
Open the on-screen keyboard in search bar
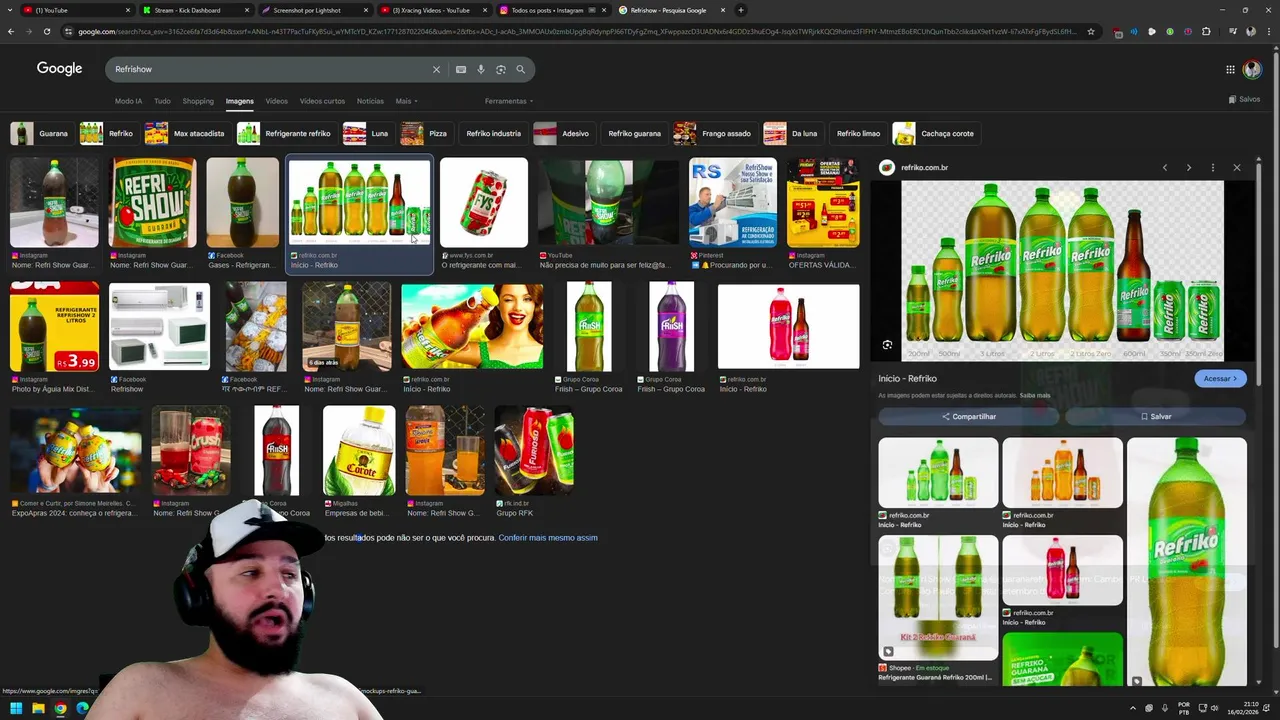[x=461, y=69]
